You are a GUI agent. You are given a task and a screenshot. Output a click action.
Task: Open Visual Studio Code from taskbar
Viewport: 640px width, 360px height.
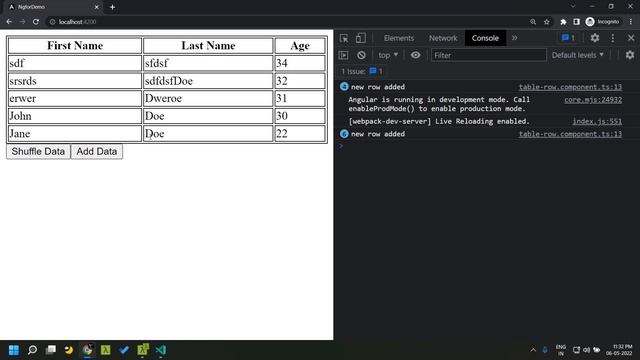161,350
